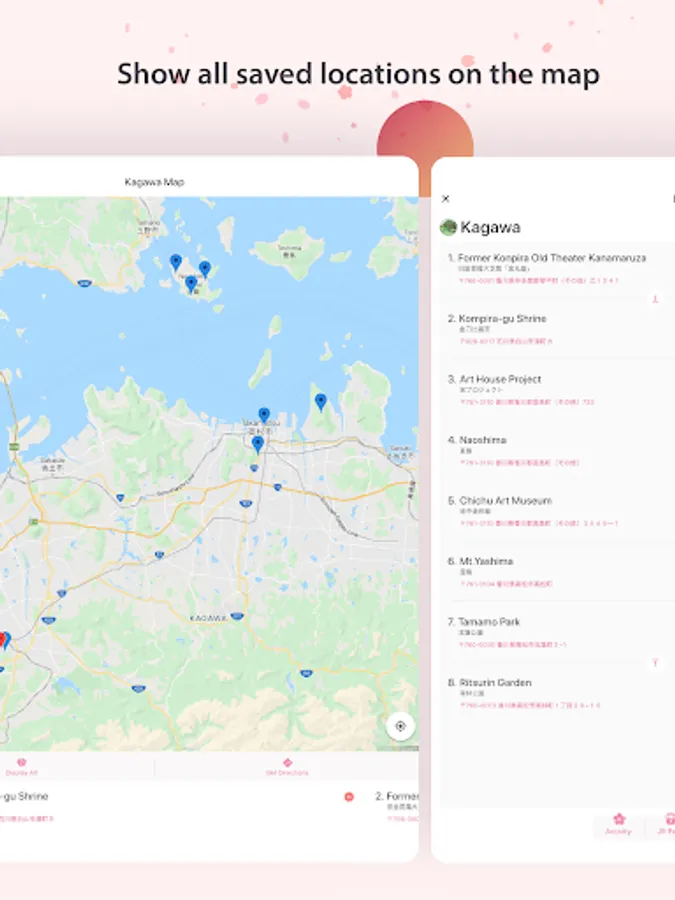Tap the red round icon beside Shrine card

pos(349,797)
